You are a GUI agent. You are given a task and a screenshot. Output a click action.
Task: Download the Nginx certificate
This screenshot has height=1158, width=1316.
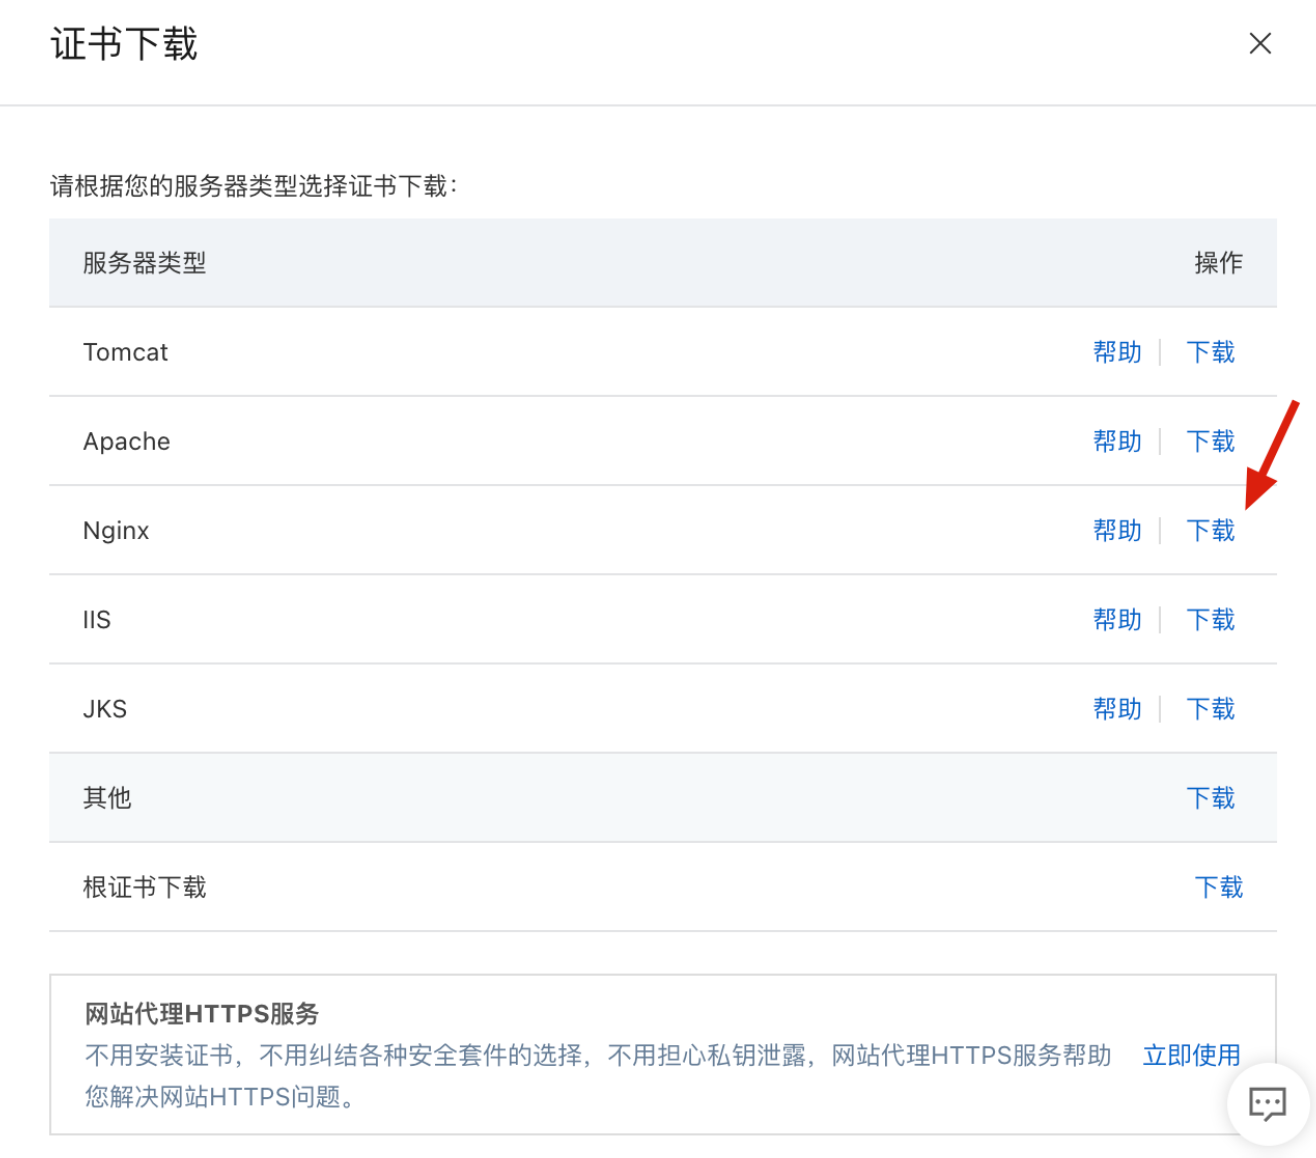(x=1211, y=530)
